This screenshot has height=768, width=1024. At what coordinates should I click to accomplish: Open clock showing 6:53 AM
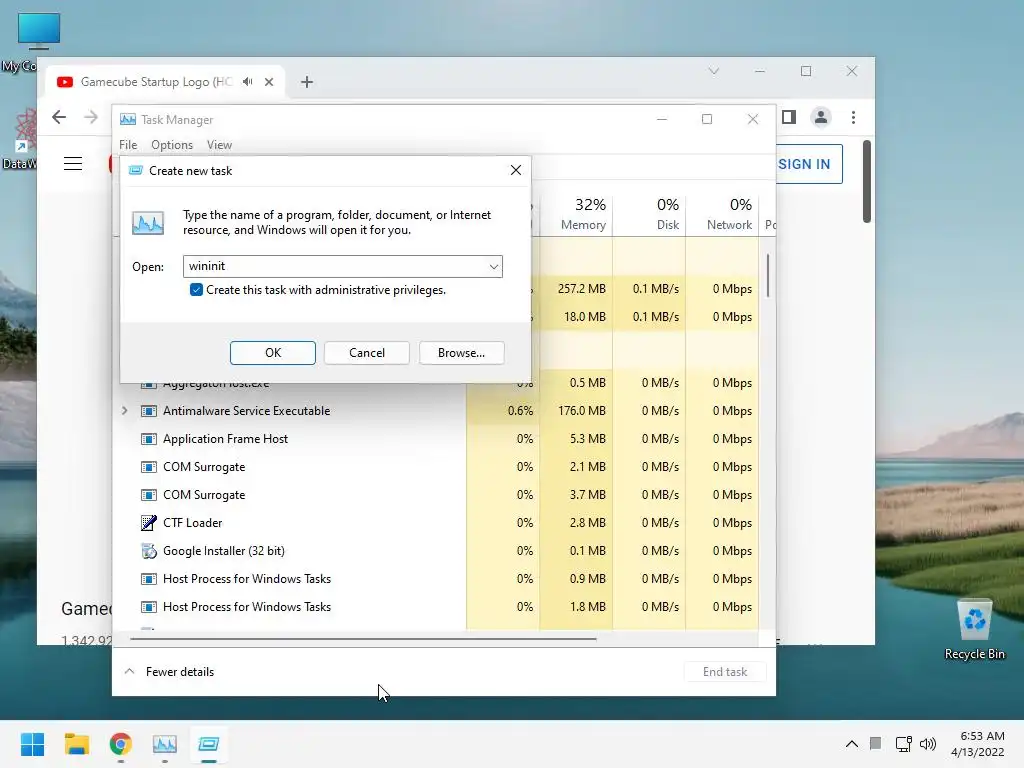coord(977,744)
